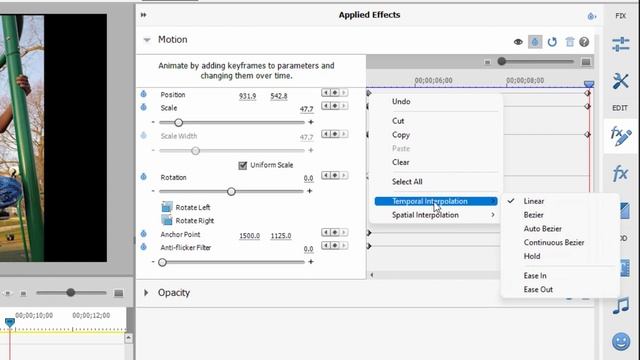This screenshot has width=640, height=360.
Task: Increase Scale with the plus button
Action: pyautogui.click(x=311, y=122)
